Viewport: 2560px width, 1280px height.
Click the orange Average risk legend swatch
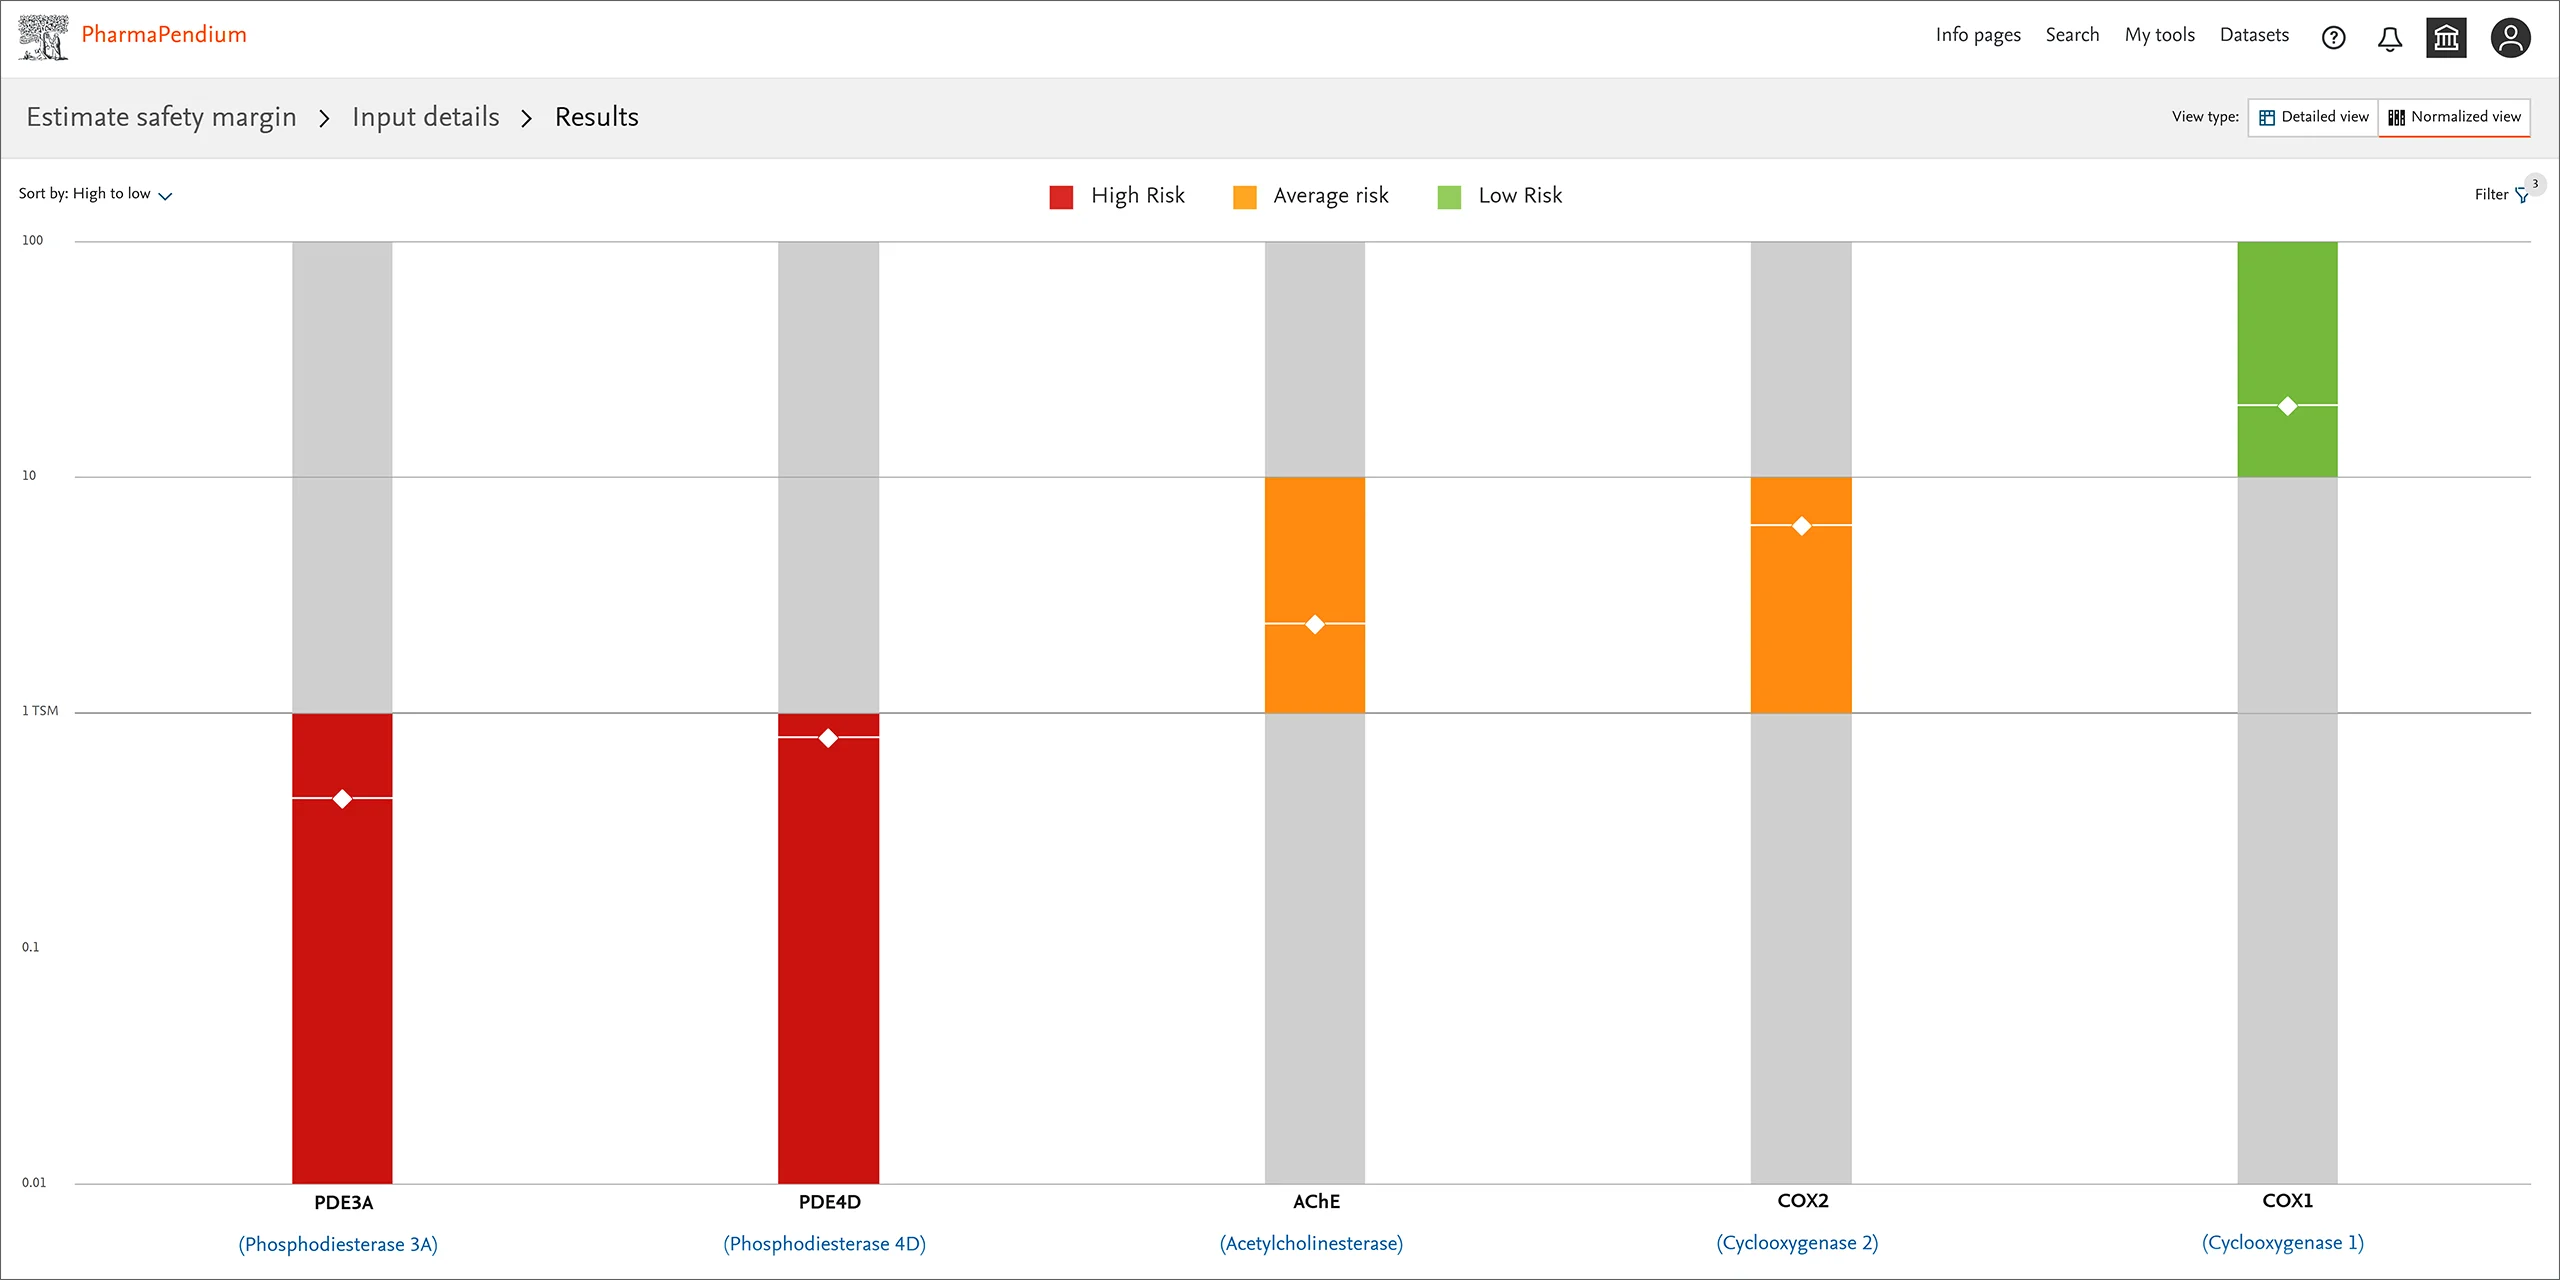pyautogui.click(x=1244, y=197)
